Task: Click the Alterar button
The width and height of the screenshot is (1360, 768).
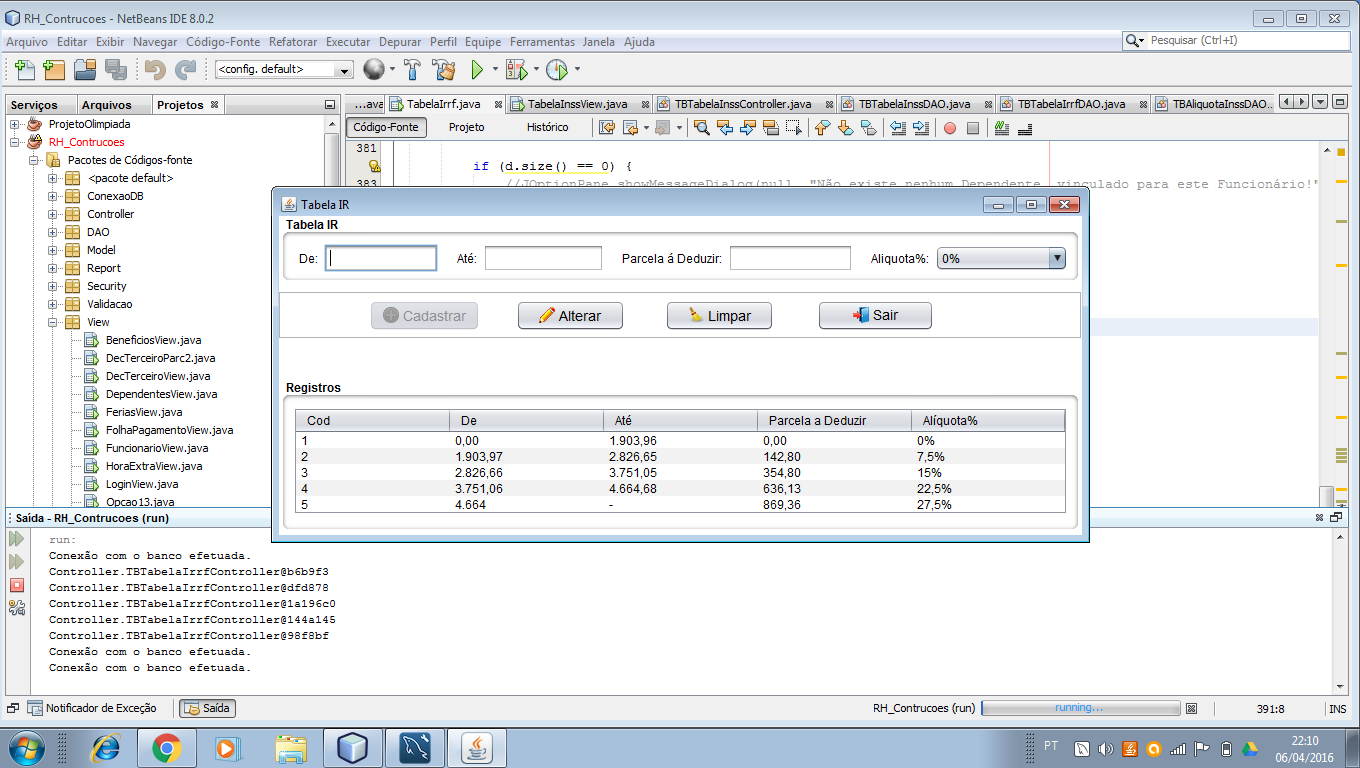Action: coord(570,316)
